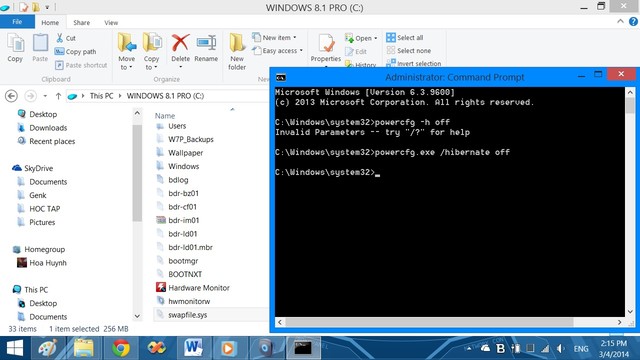Viewport: 640px width, 360px height.
Task: Go up one folder level arrow
Action: (x=58, y=96)
